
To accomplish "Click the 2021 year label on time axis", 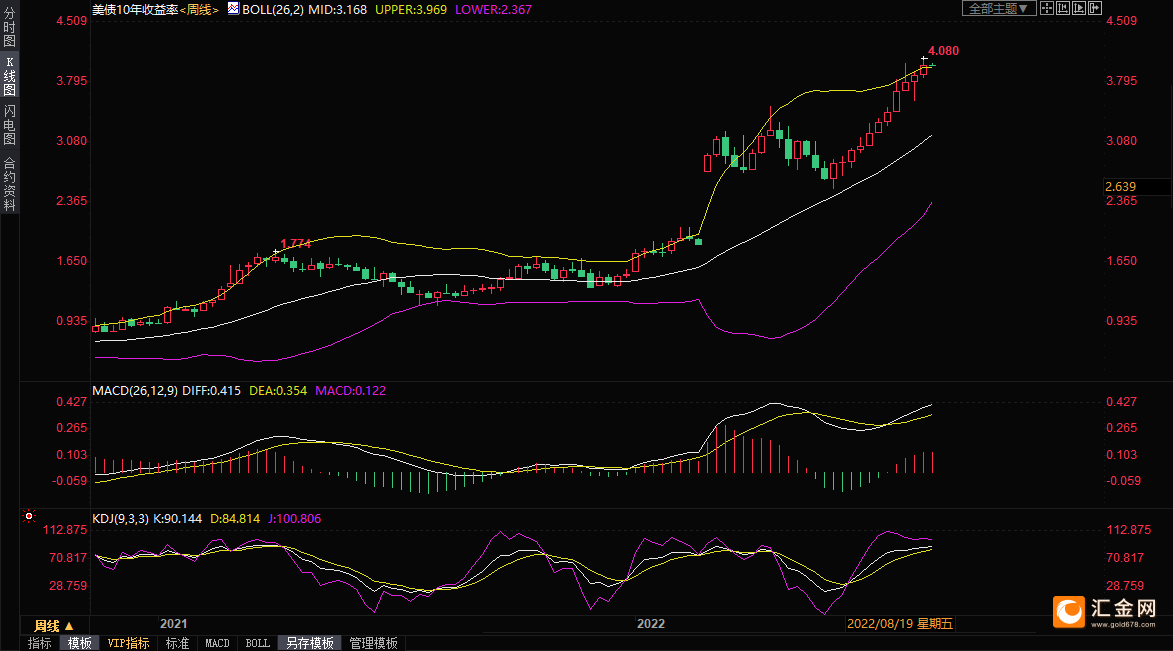I will click(x=174, y=623).
